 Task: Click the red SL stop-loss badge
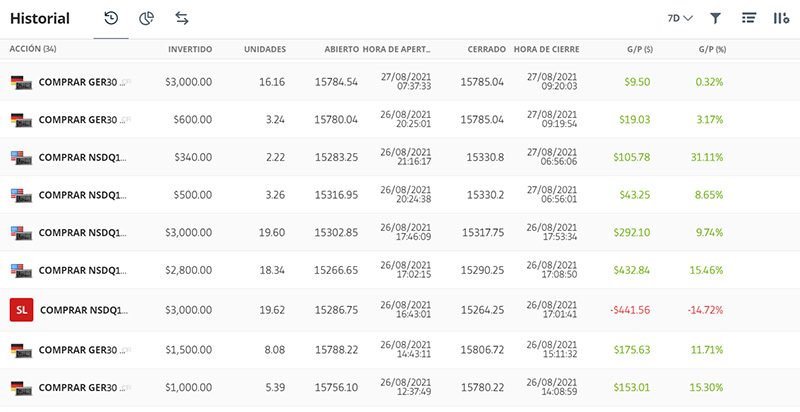tap(21, 310)
